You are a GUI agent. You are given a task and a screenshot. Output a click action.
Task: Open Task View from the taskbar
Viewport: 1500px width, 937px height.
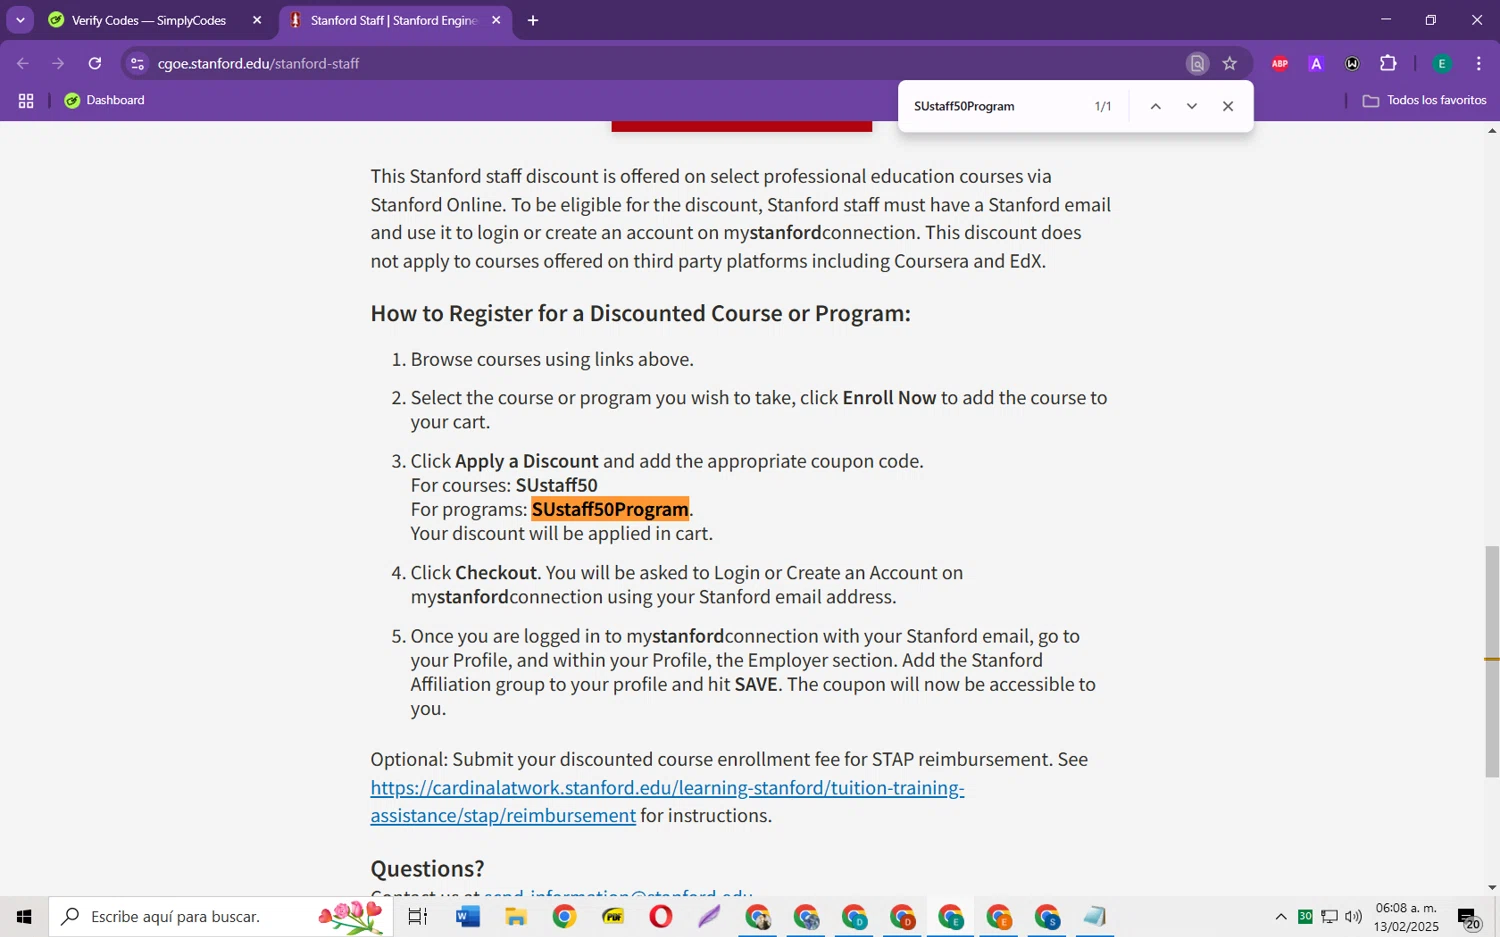pos(418,916)
